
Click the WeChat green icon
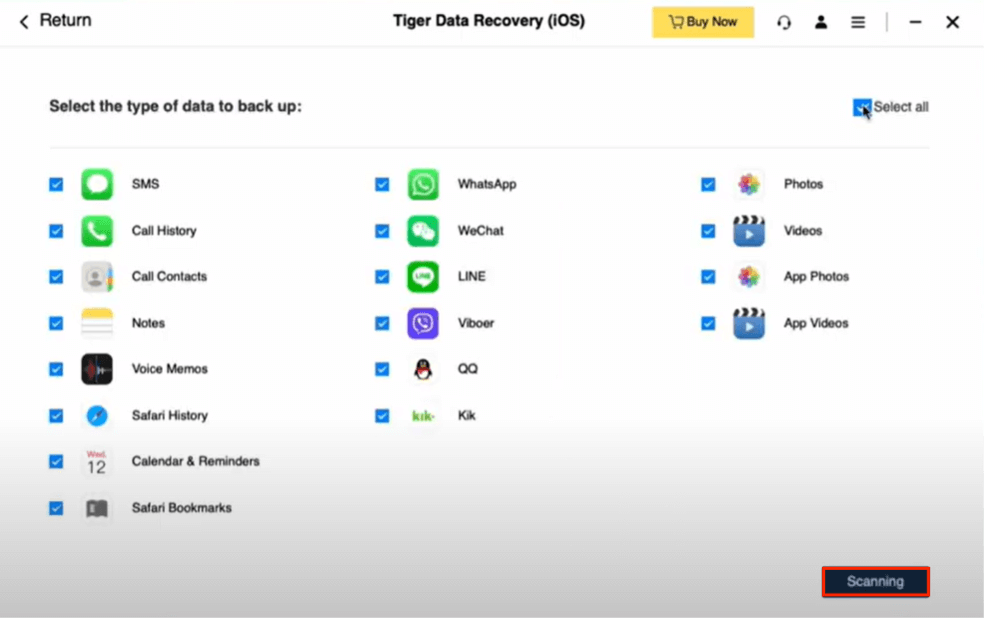coord(423,231)
